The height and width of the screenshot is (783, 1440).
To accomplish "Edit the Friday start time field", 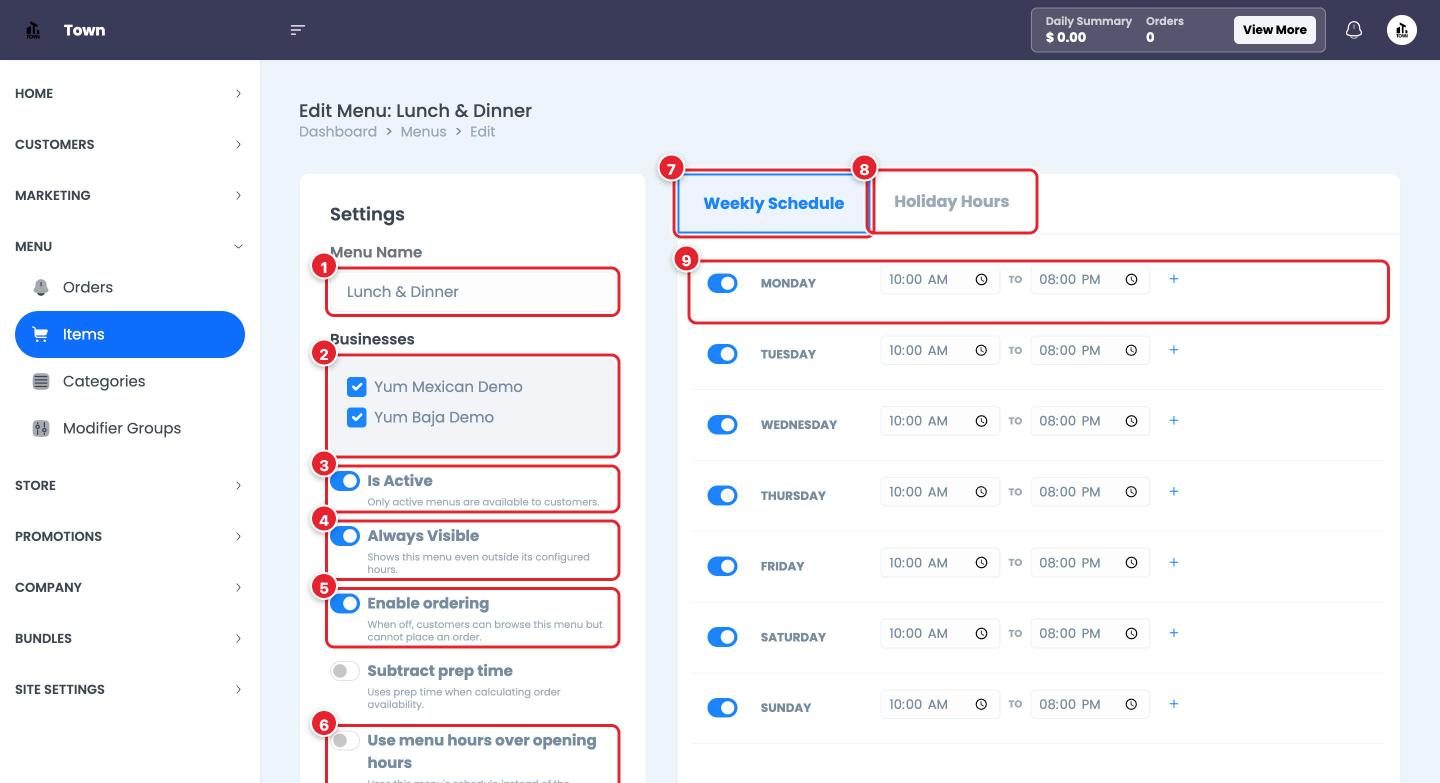I will [940, 563].
